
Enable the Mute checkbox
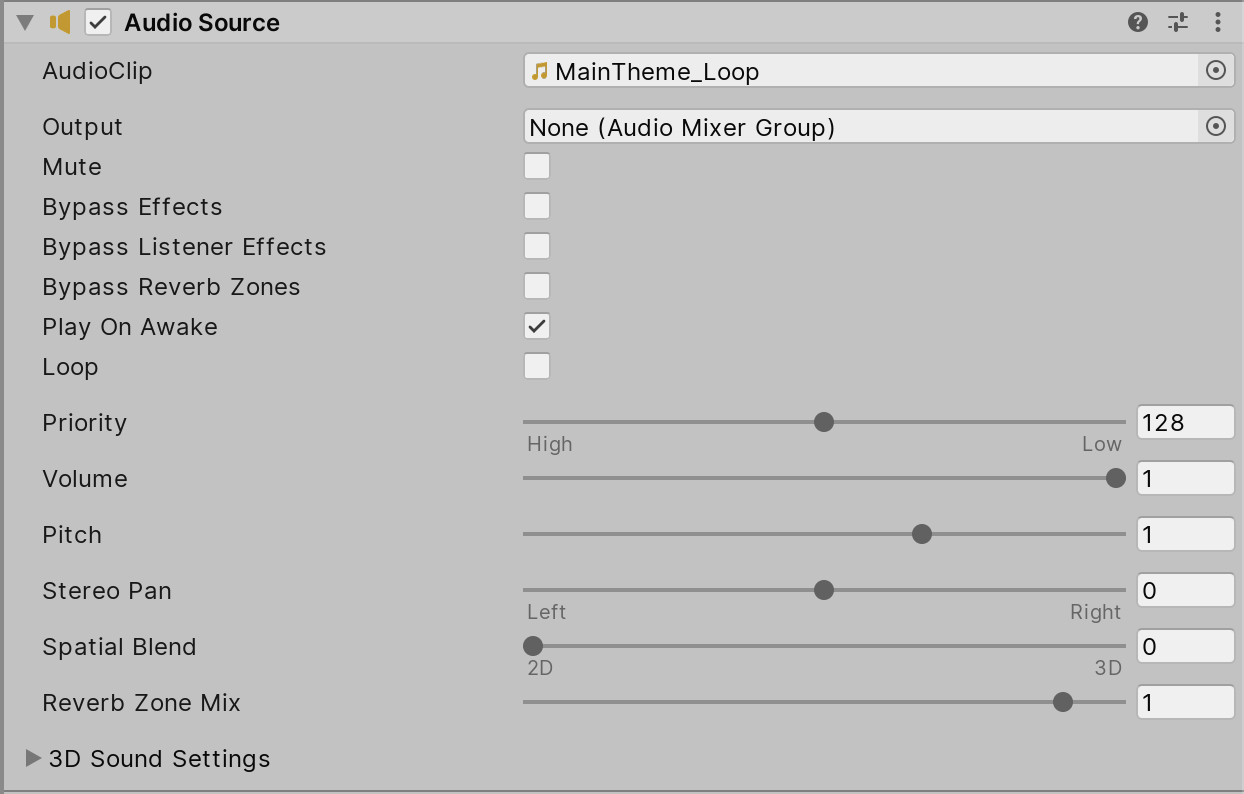pos(537,166)
